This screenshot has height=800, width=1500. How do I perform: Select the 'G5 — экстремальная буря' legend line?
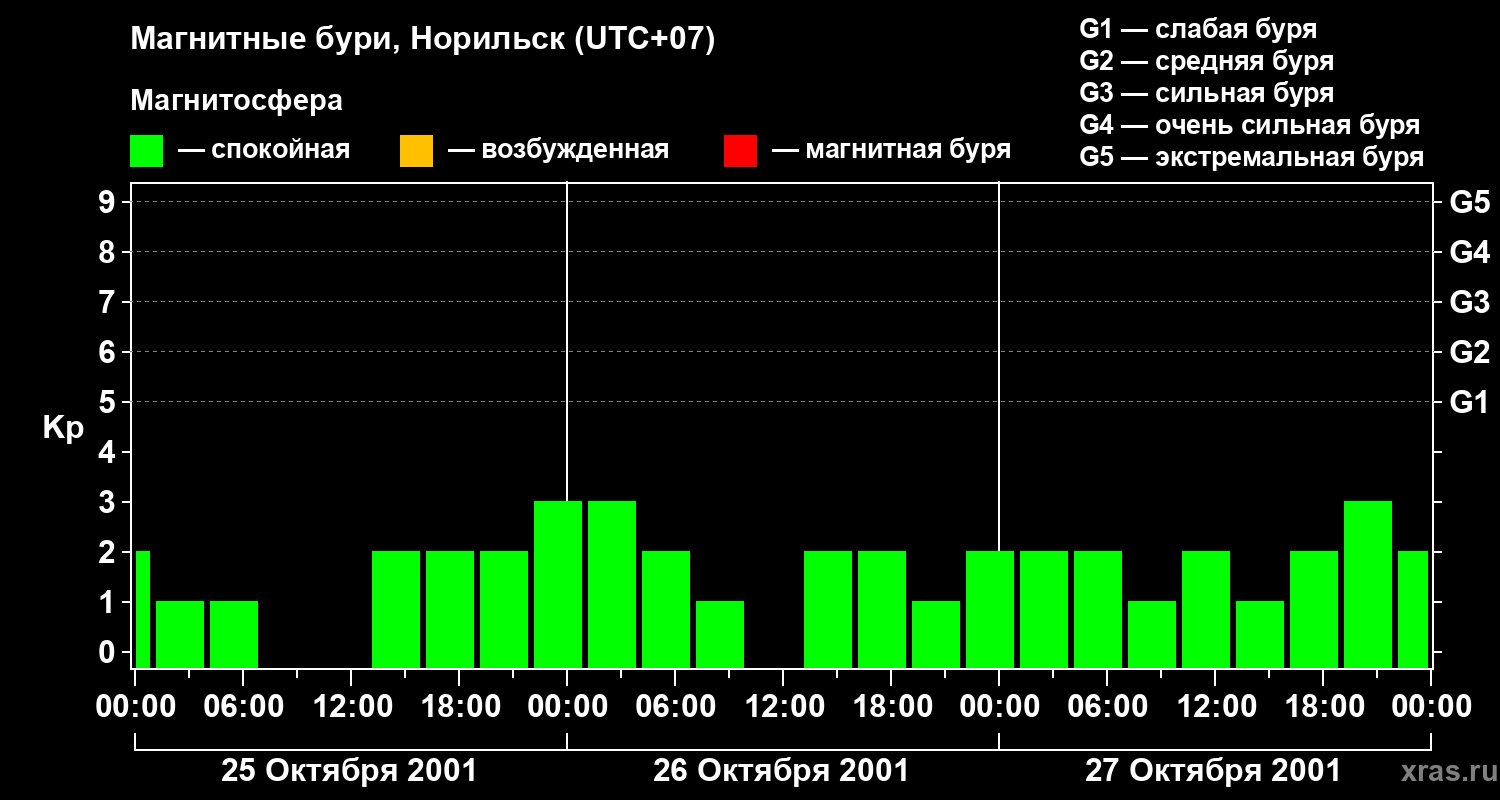point(1252,157)
